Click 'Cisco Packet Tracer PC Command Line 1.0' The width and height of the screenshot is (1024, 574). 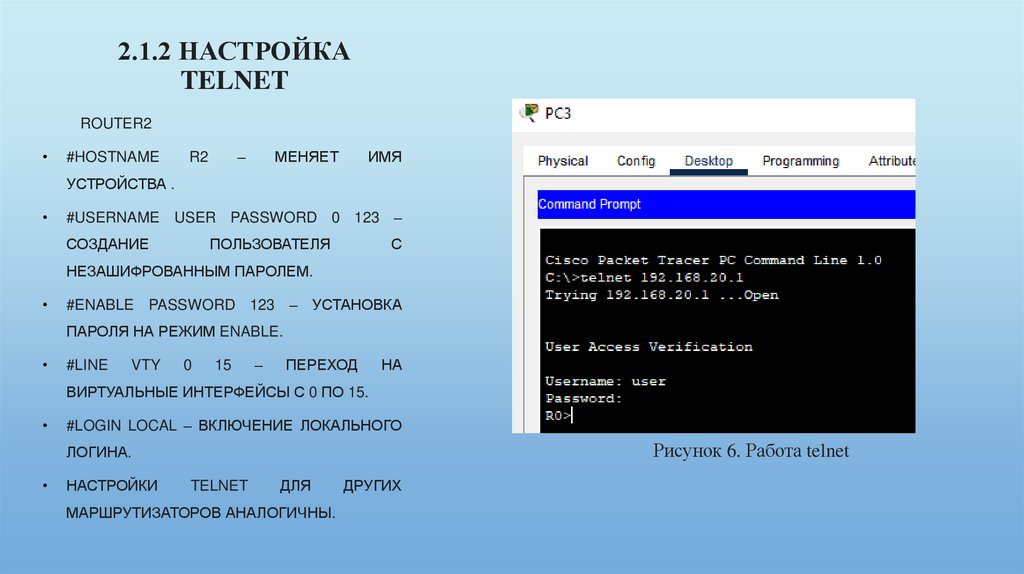click(713, 260)
